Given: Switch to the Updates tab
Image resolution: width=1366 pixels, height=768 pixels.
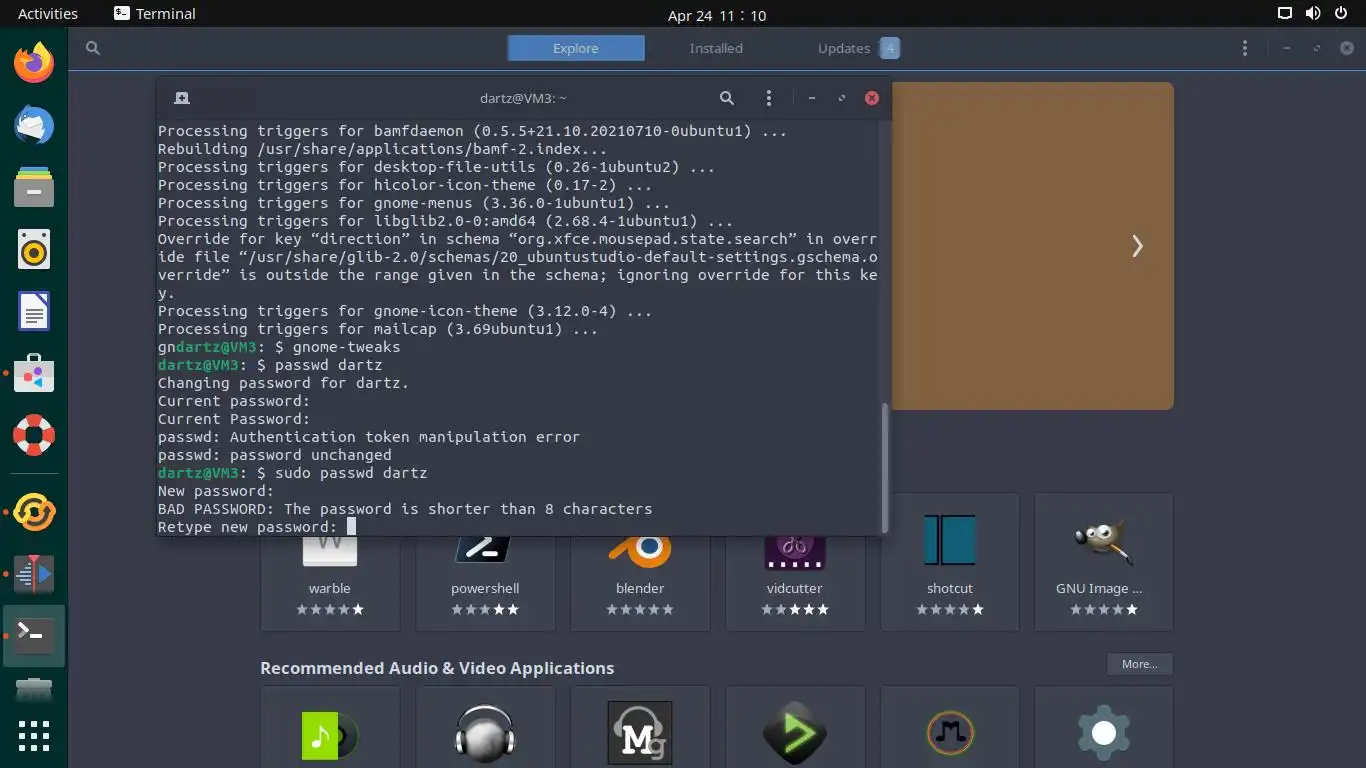Looking at the screenshot, I should tap(857, 48).
